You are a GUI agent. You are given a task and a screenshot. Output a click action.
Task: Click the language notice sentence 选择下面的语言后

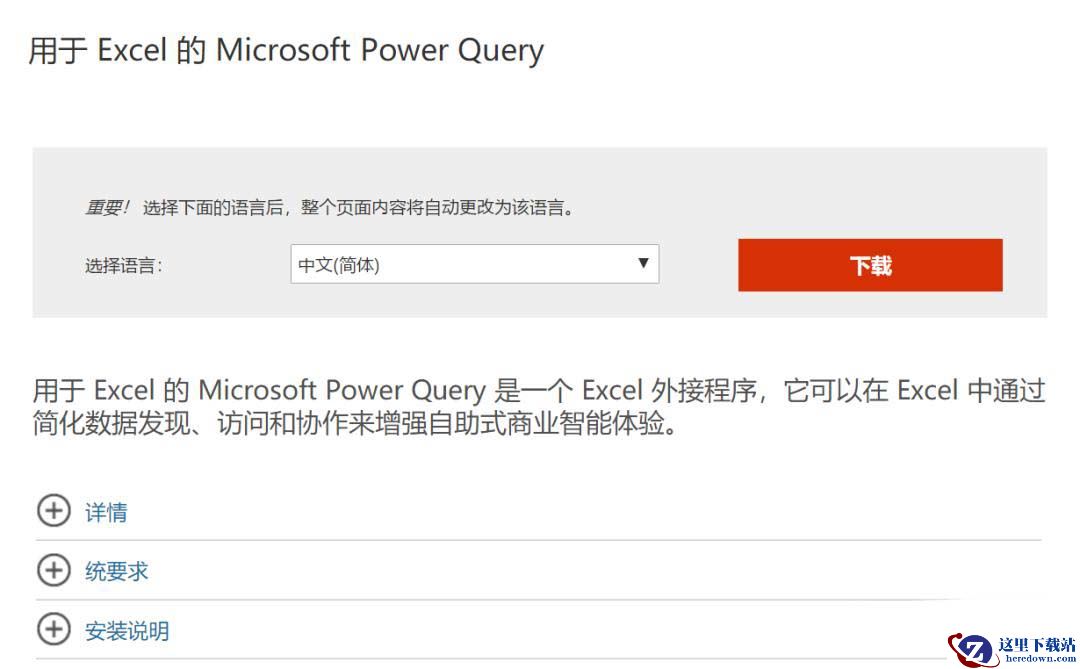(x=358, y=207)
